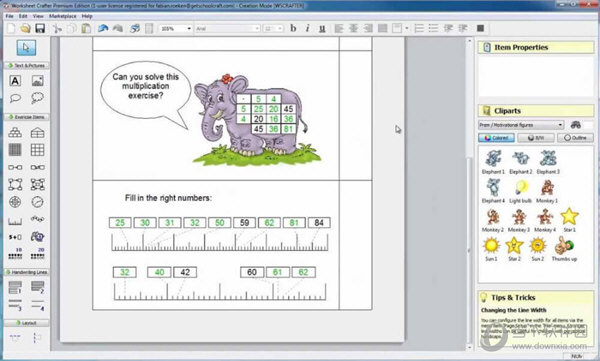Image resolution: width=600 pixels, height=361 pixels.
Task: Save the worksheet with floppy icon
Action: (x=40, y=28)
